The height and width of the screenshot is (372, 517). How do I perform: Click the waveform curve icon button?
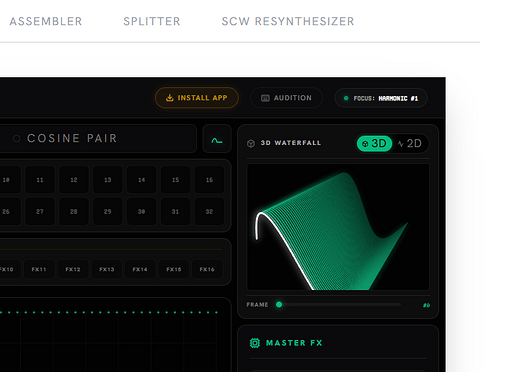pyautogui.click(x=217, y=139)
